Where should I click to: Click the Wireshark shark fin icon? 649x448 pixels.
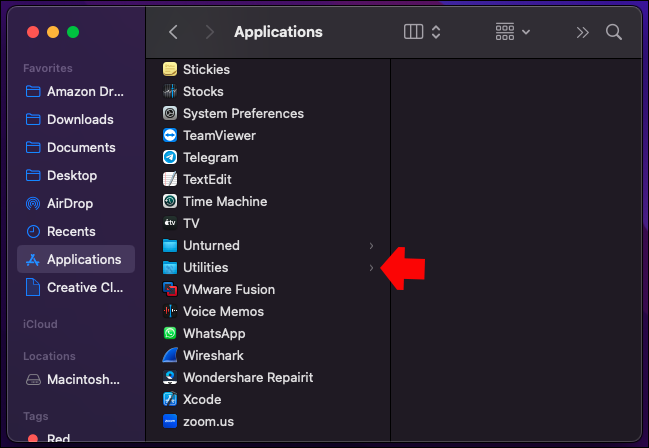pyautogui.click(x=170, y=356)
